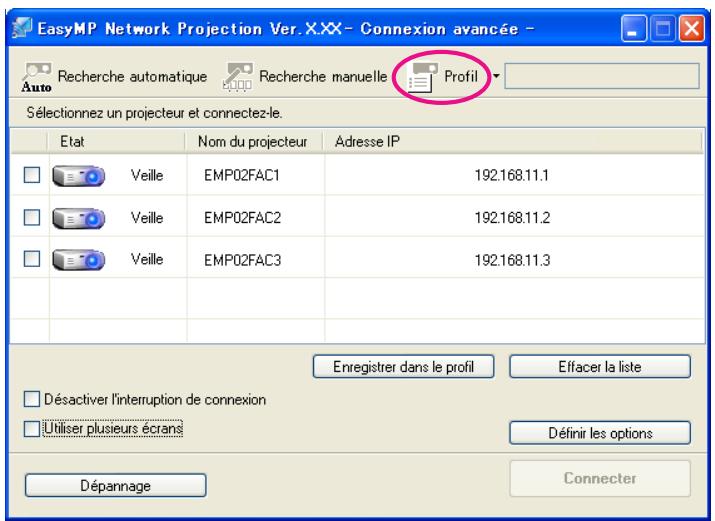Enable Utiliser plusieurs écrans option

tap(31, 428)
